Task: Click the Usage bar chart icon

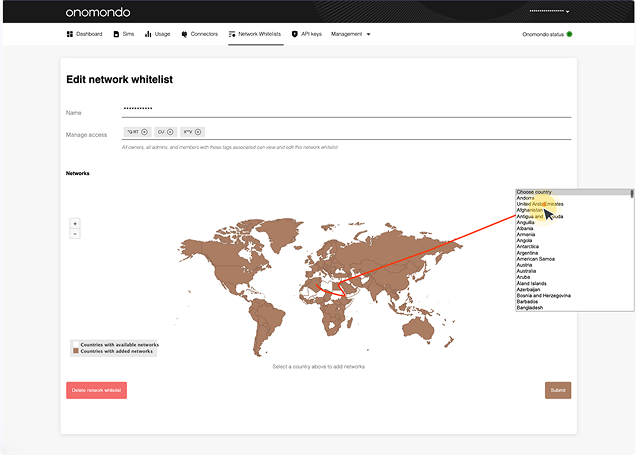Action: (x=148, y=34)
